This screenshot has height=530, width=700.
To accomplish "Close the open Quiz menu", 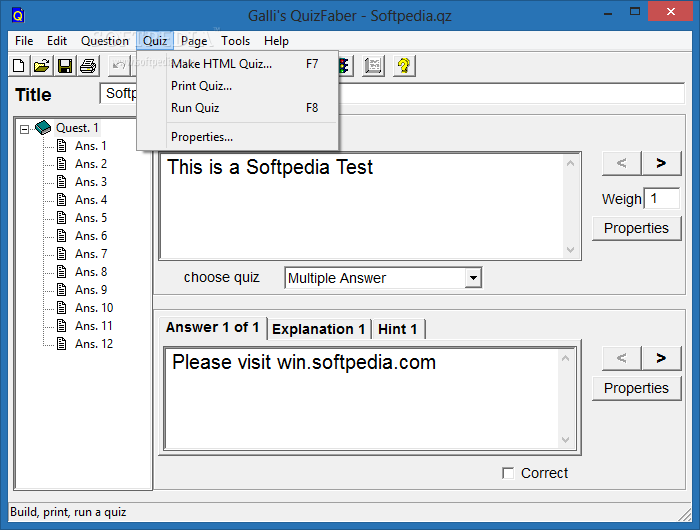I will click(155, 41).
